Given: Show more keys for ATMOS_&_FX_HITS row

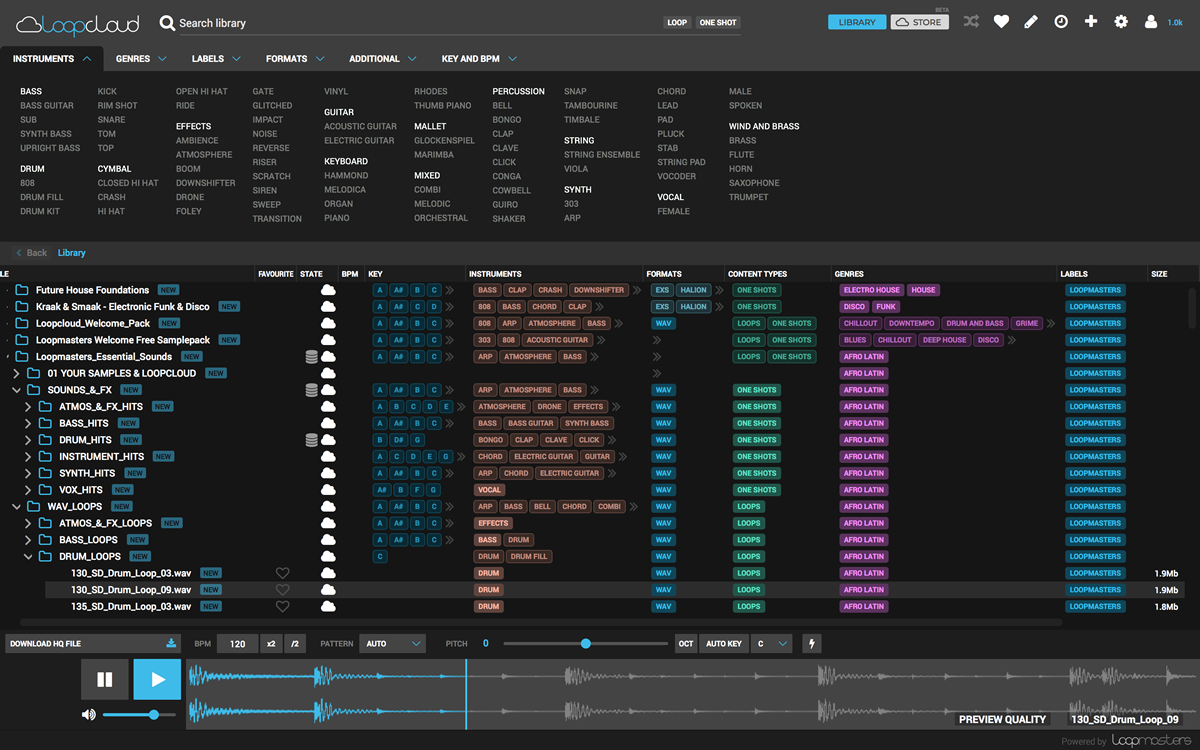Looking at the screenshot, I should (462, 407).
